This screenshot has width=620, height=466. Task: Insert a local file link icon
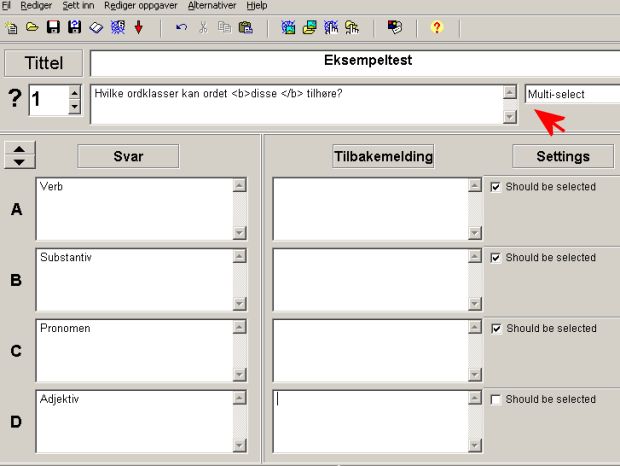coord(352,27)
